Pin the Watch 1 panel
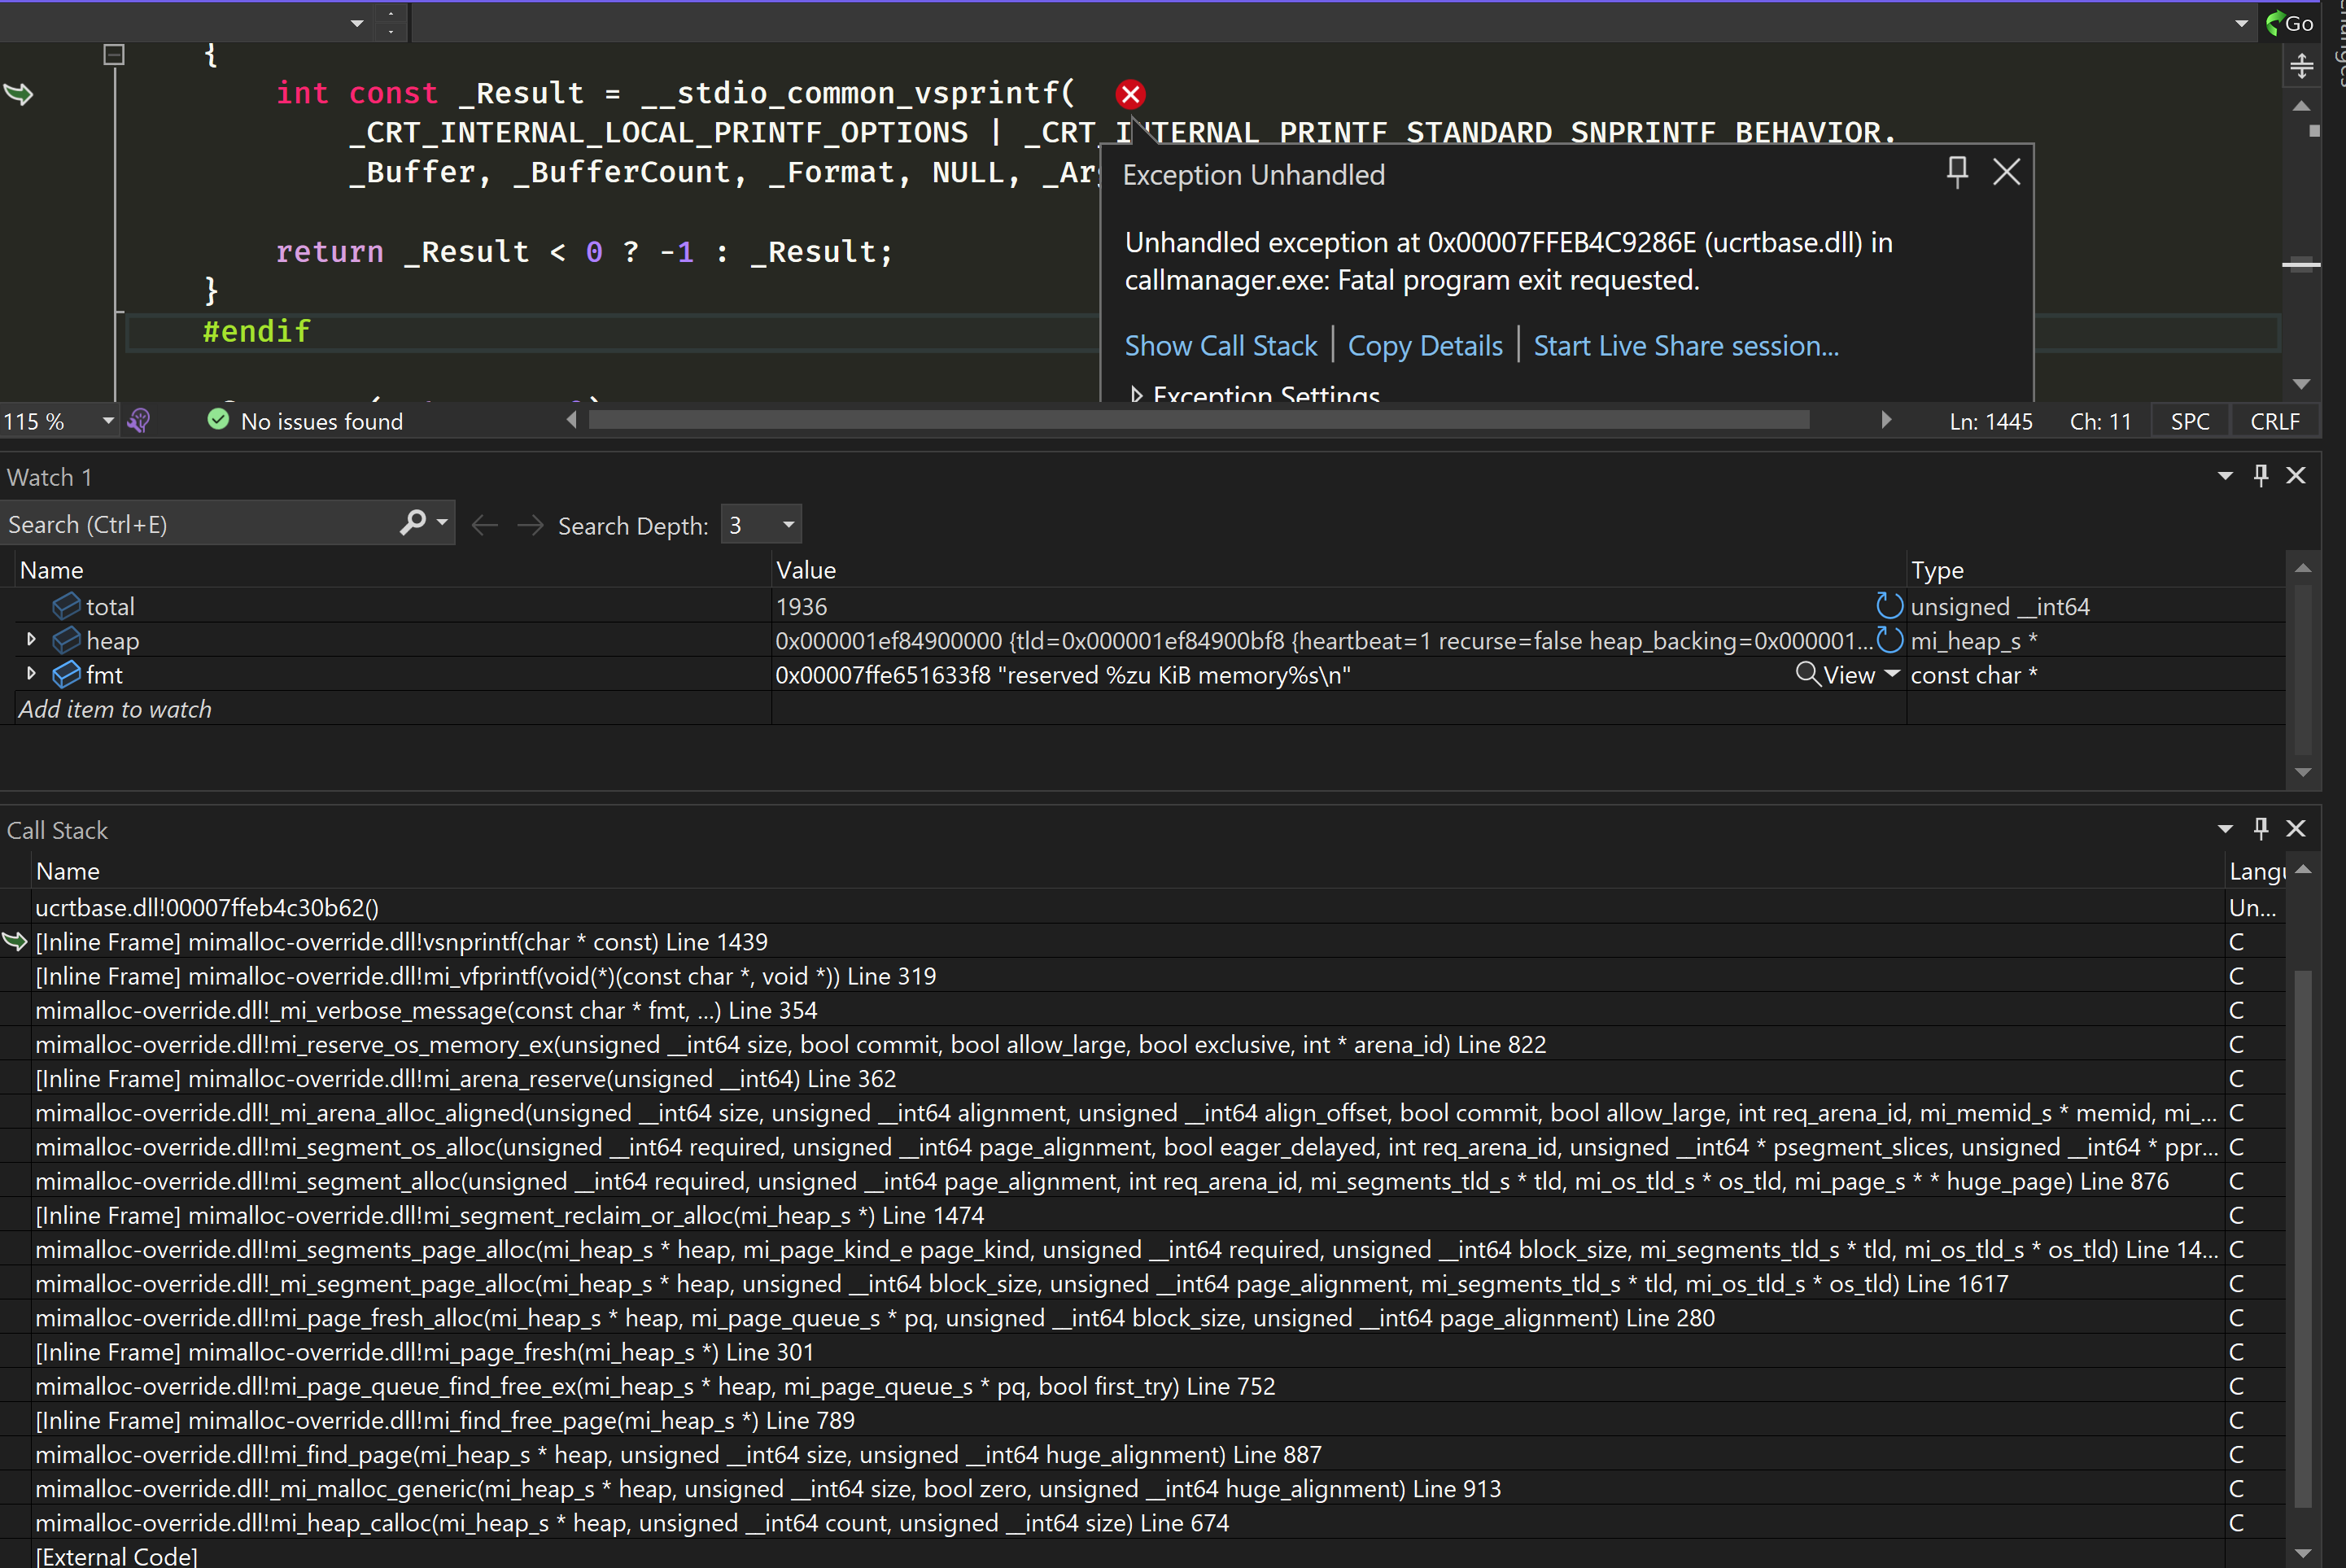 (2261, 475)
